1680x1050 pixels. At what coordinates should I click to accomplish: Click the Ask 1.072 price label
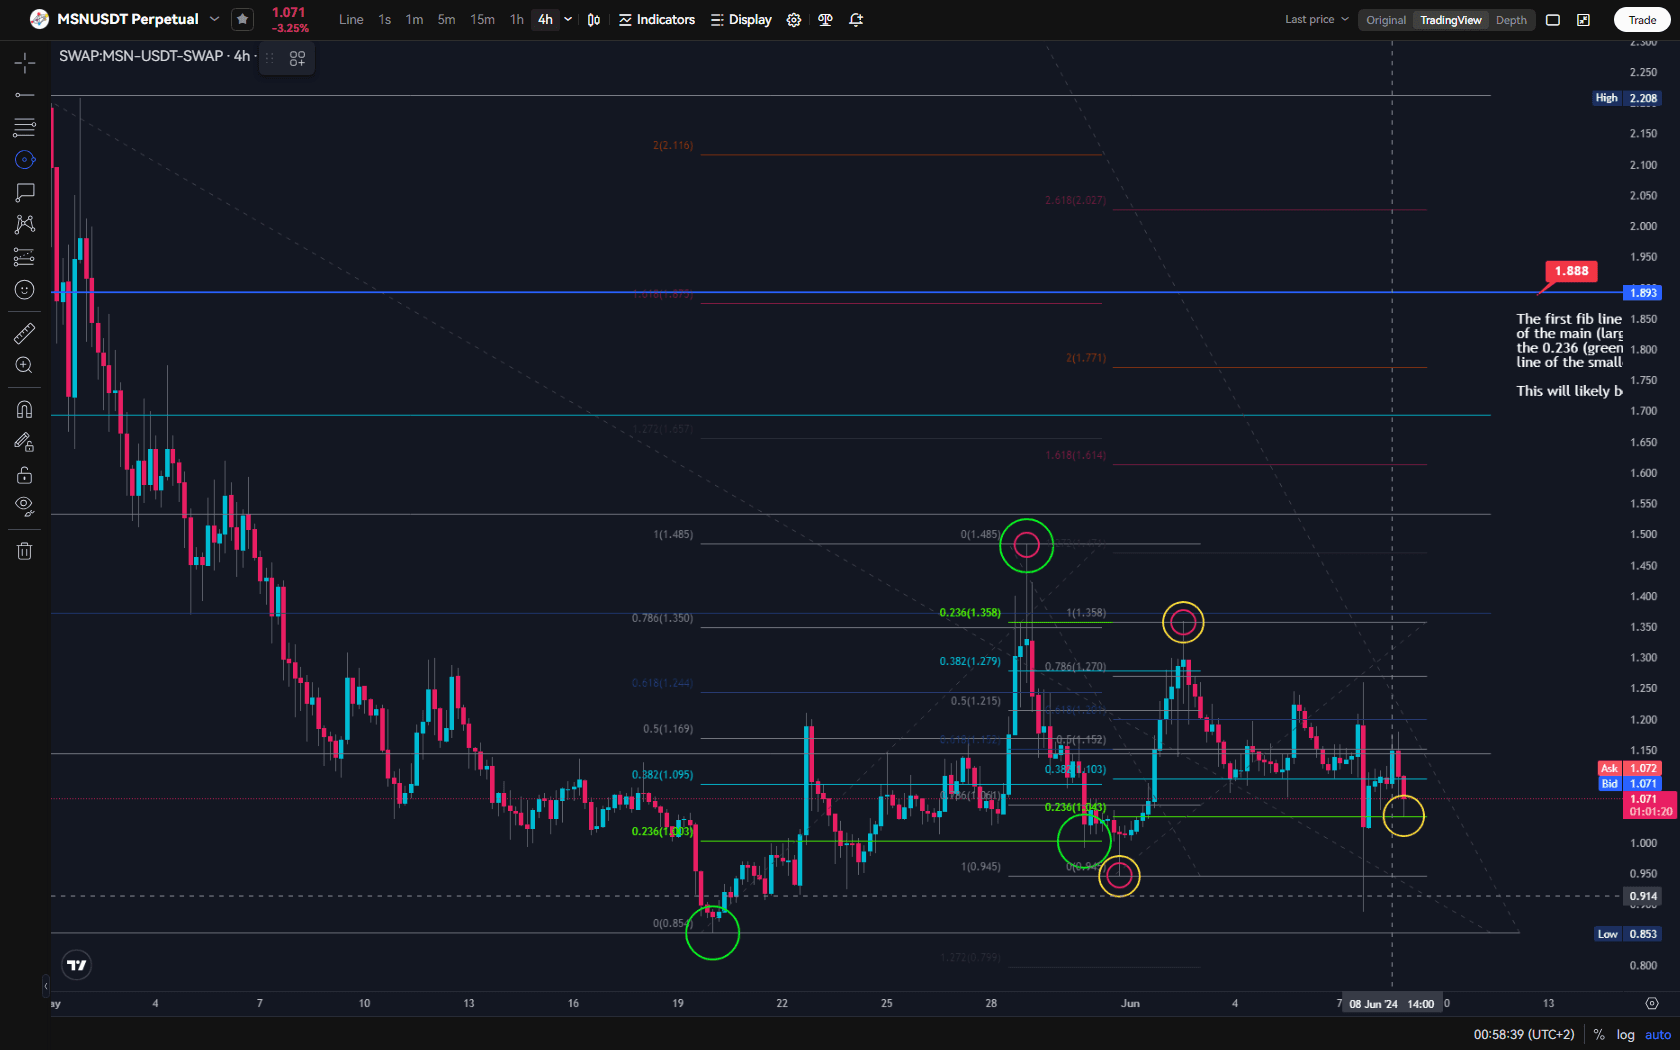1630,769
